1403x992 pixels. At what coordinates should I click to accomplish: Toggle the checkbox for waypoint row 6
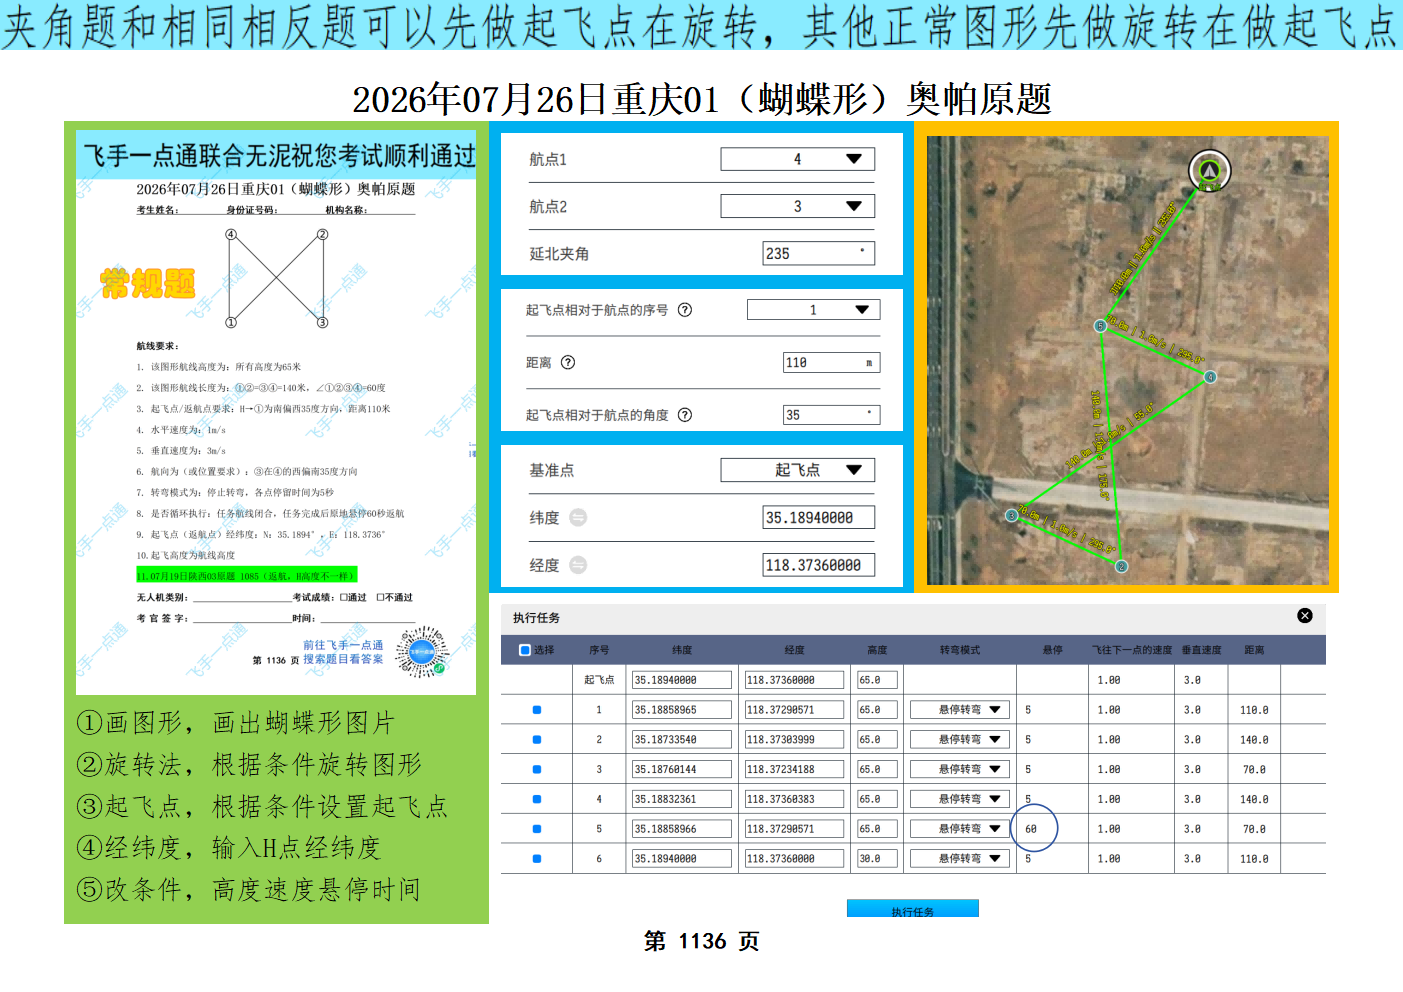coord(537,859)
